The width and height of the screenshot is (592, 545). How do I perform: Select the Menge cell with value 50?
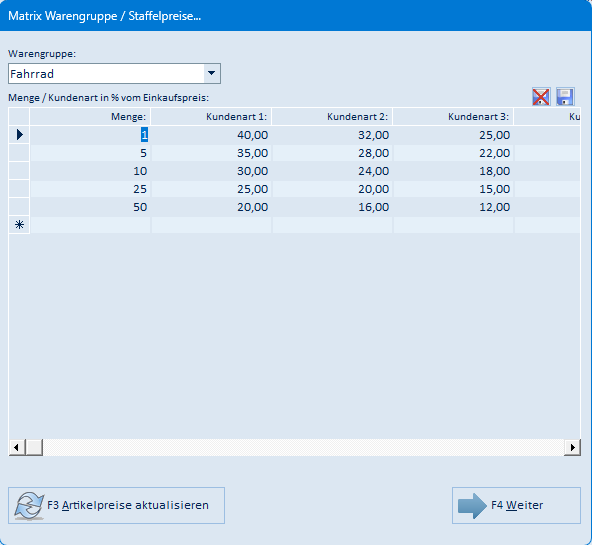pyautogui.click(x=90, y=207)
